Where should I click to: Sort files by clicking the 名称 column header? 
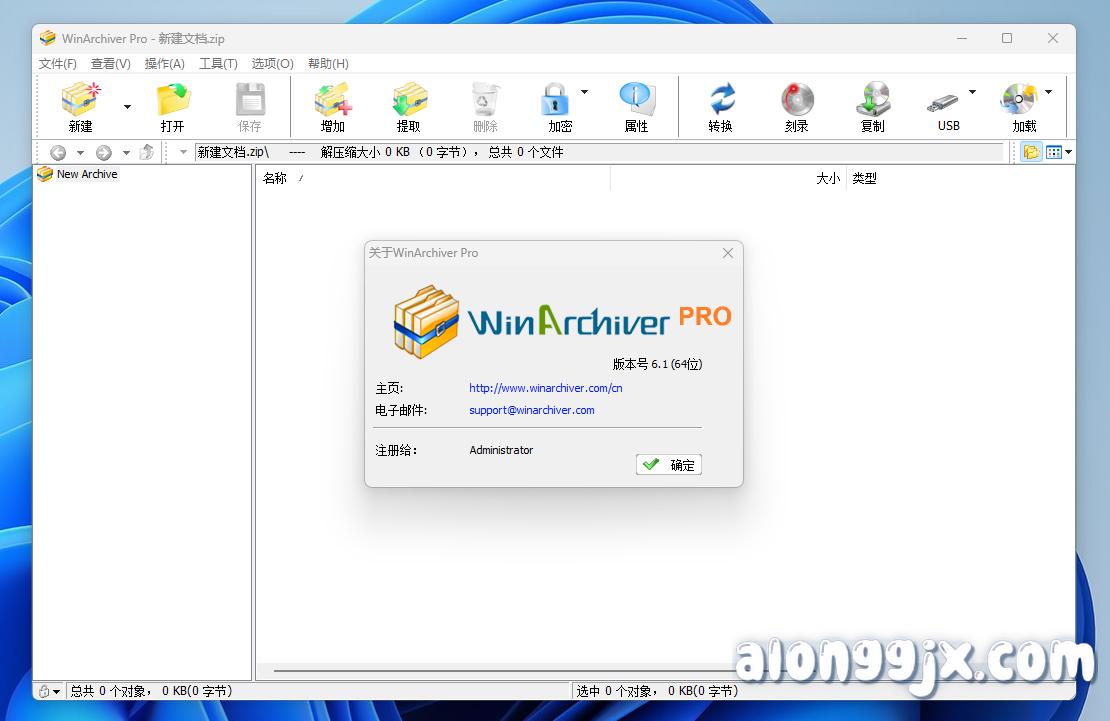click(275, 178)
